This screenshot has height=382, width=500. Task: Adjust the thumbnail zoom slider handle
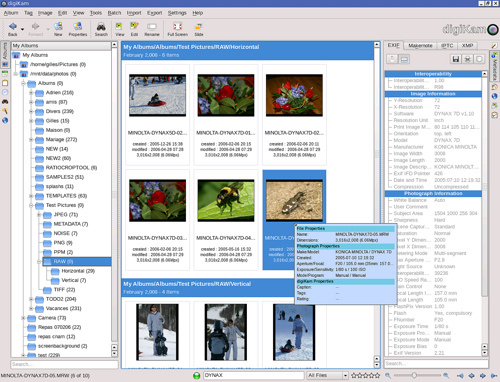414,375
